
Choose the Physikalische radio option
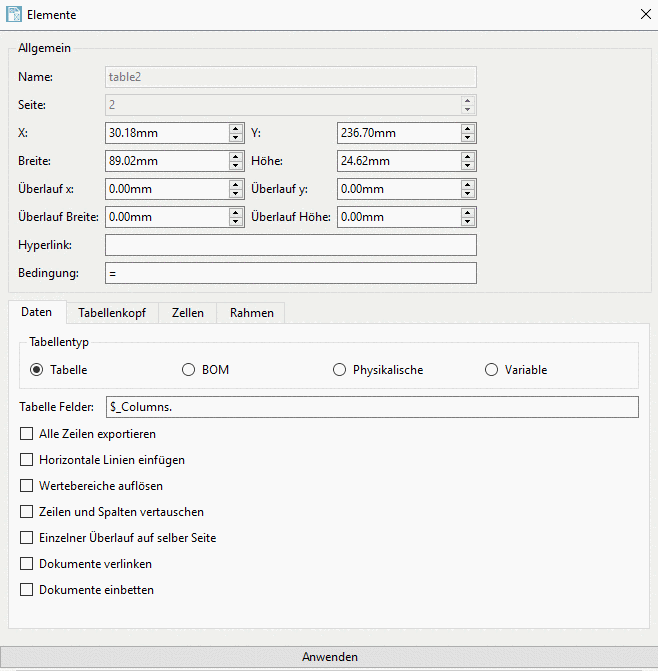coord(339,370)
